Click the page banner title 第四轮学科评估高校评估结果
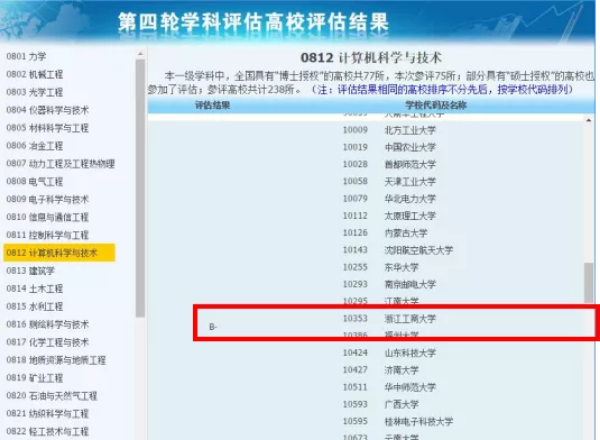The height and width of the screenshot is (440, 600). (x=253, y=22)
